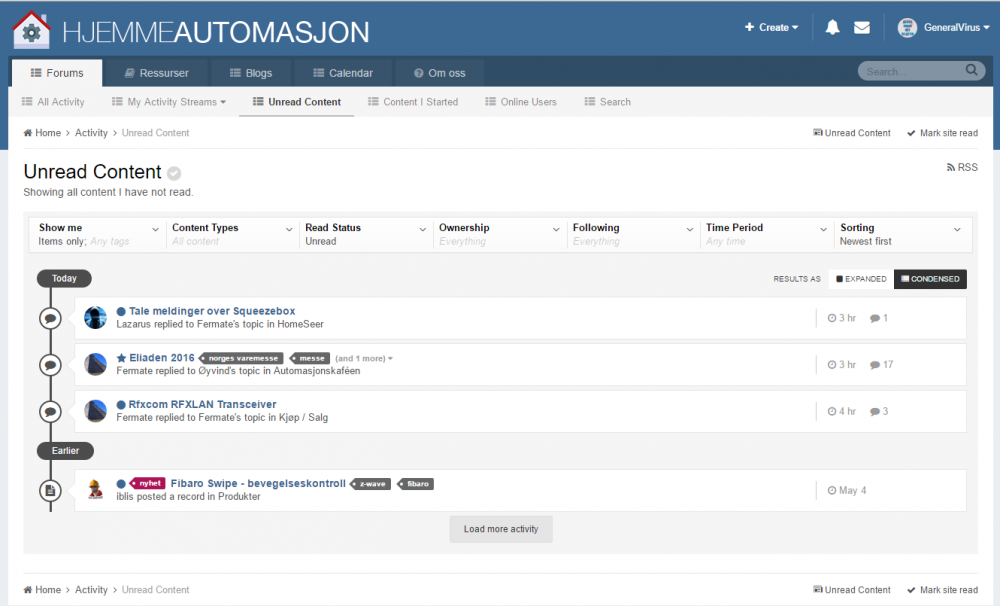Click the search magnifier icon
The image size is (1000, 606).
(971, 71)
